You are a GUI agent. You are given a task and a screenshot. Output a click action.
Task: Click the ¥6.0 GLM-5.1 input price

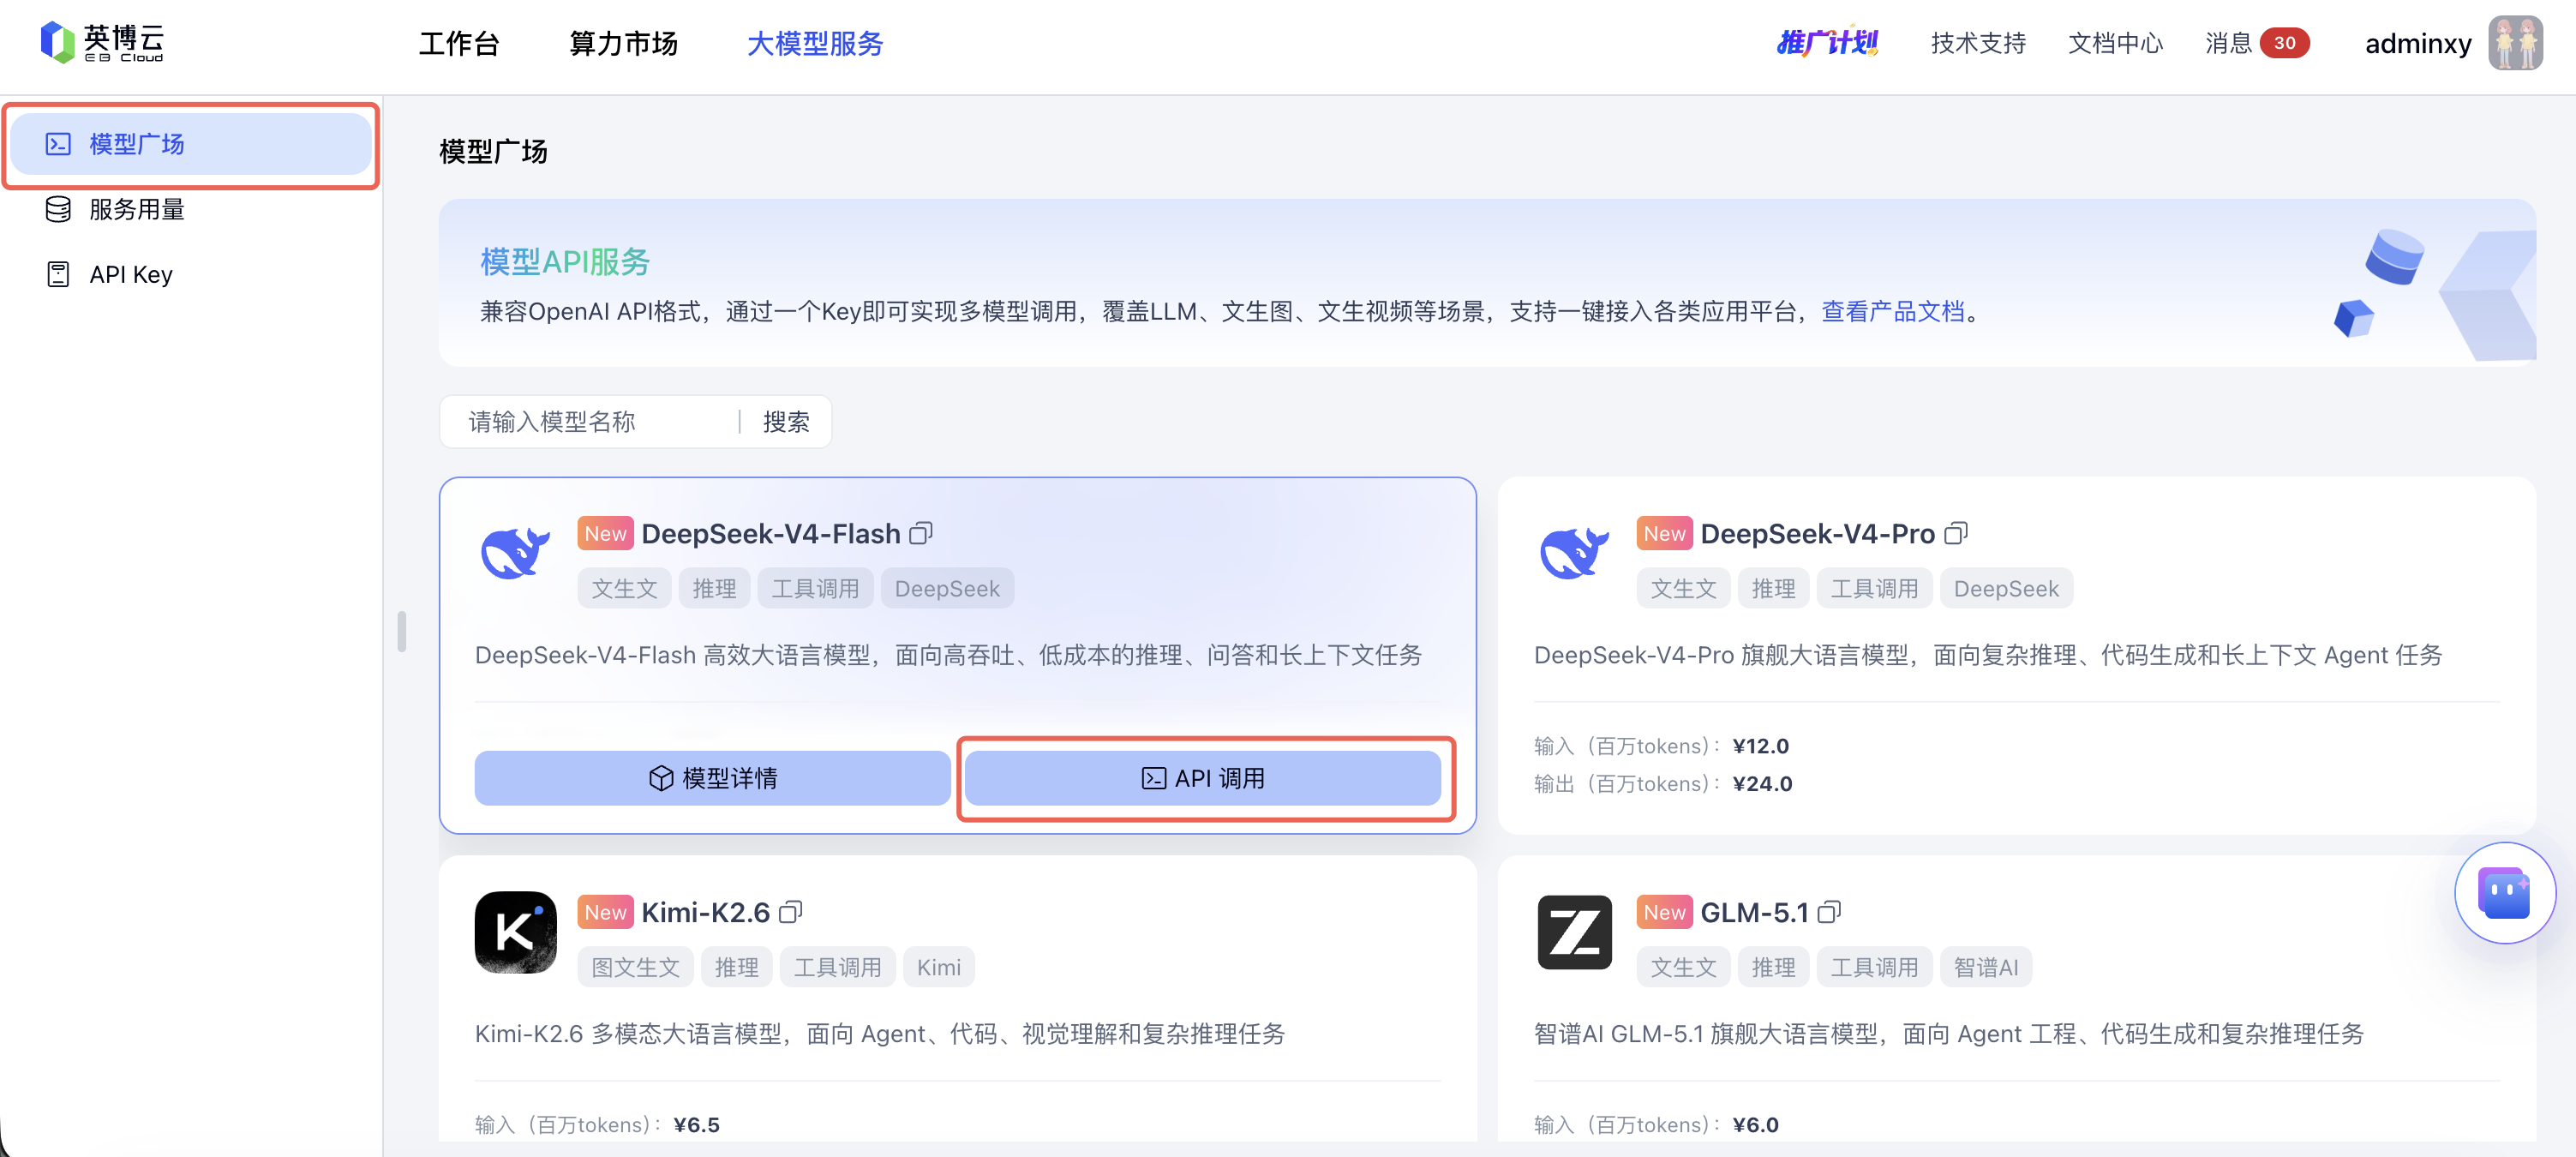1755,1125
